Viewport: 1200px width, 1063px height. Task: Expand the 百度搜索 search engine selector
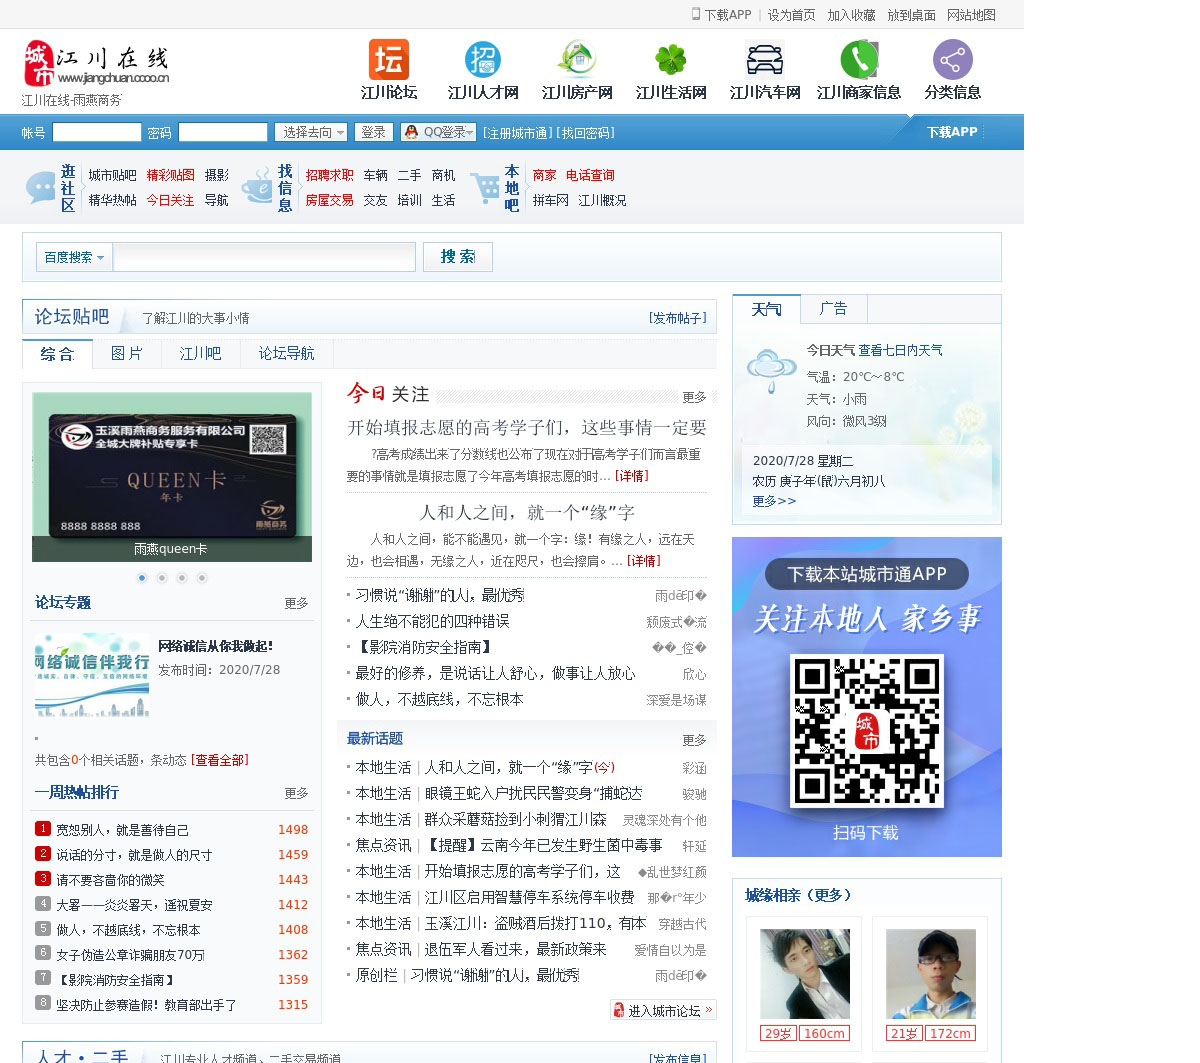(74, 257)
